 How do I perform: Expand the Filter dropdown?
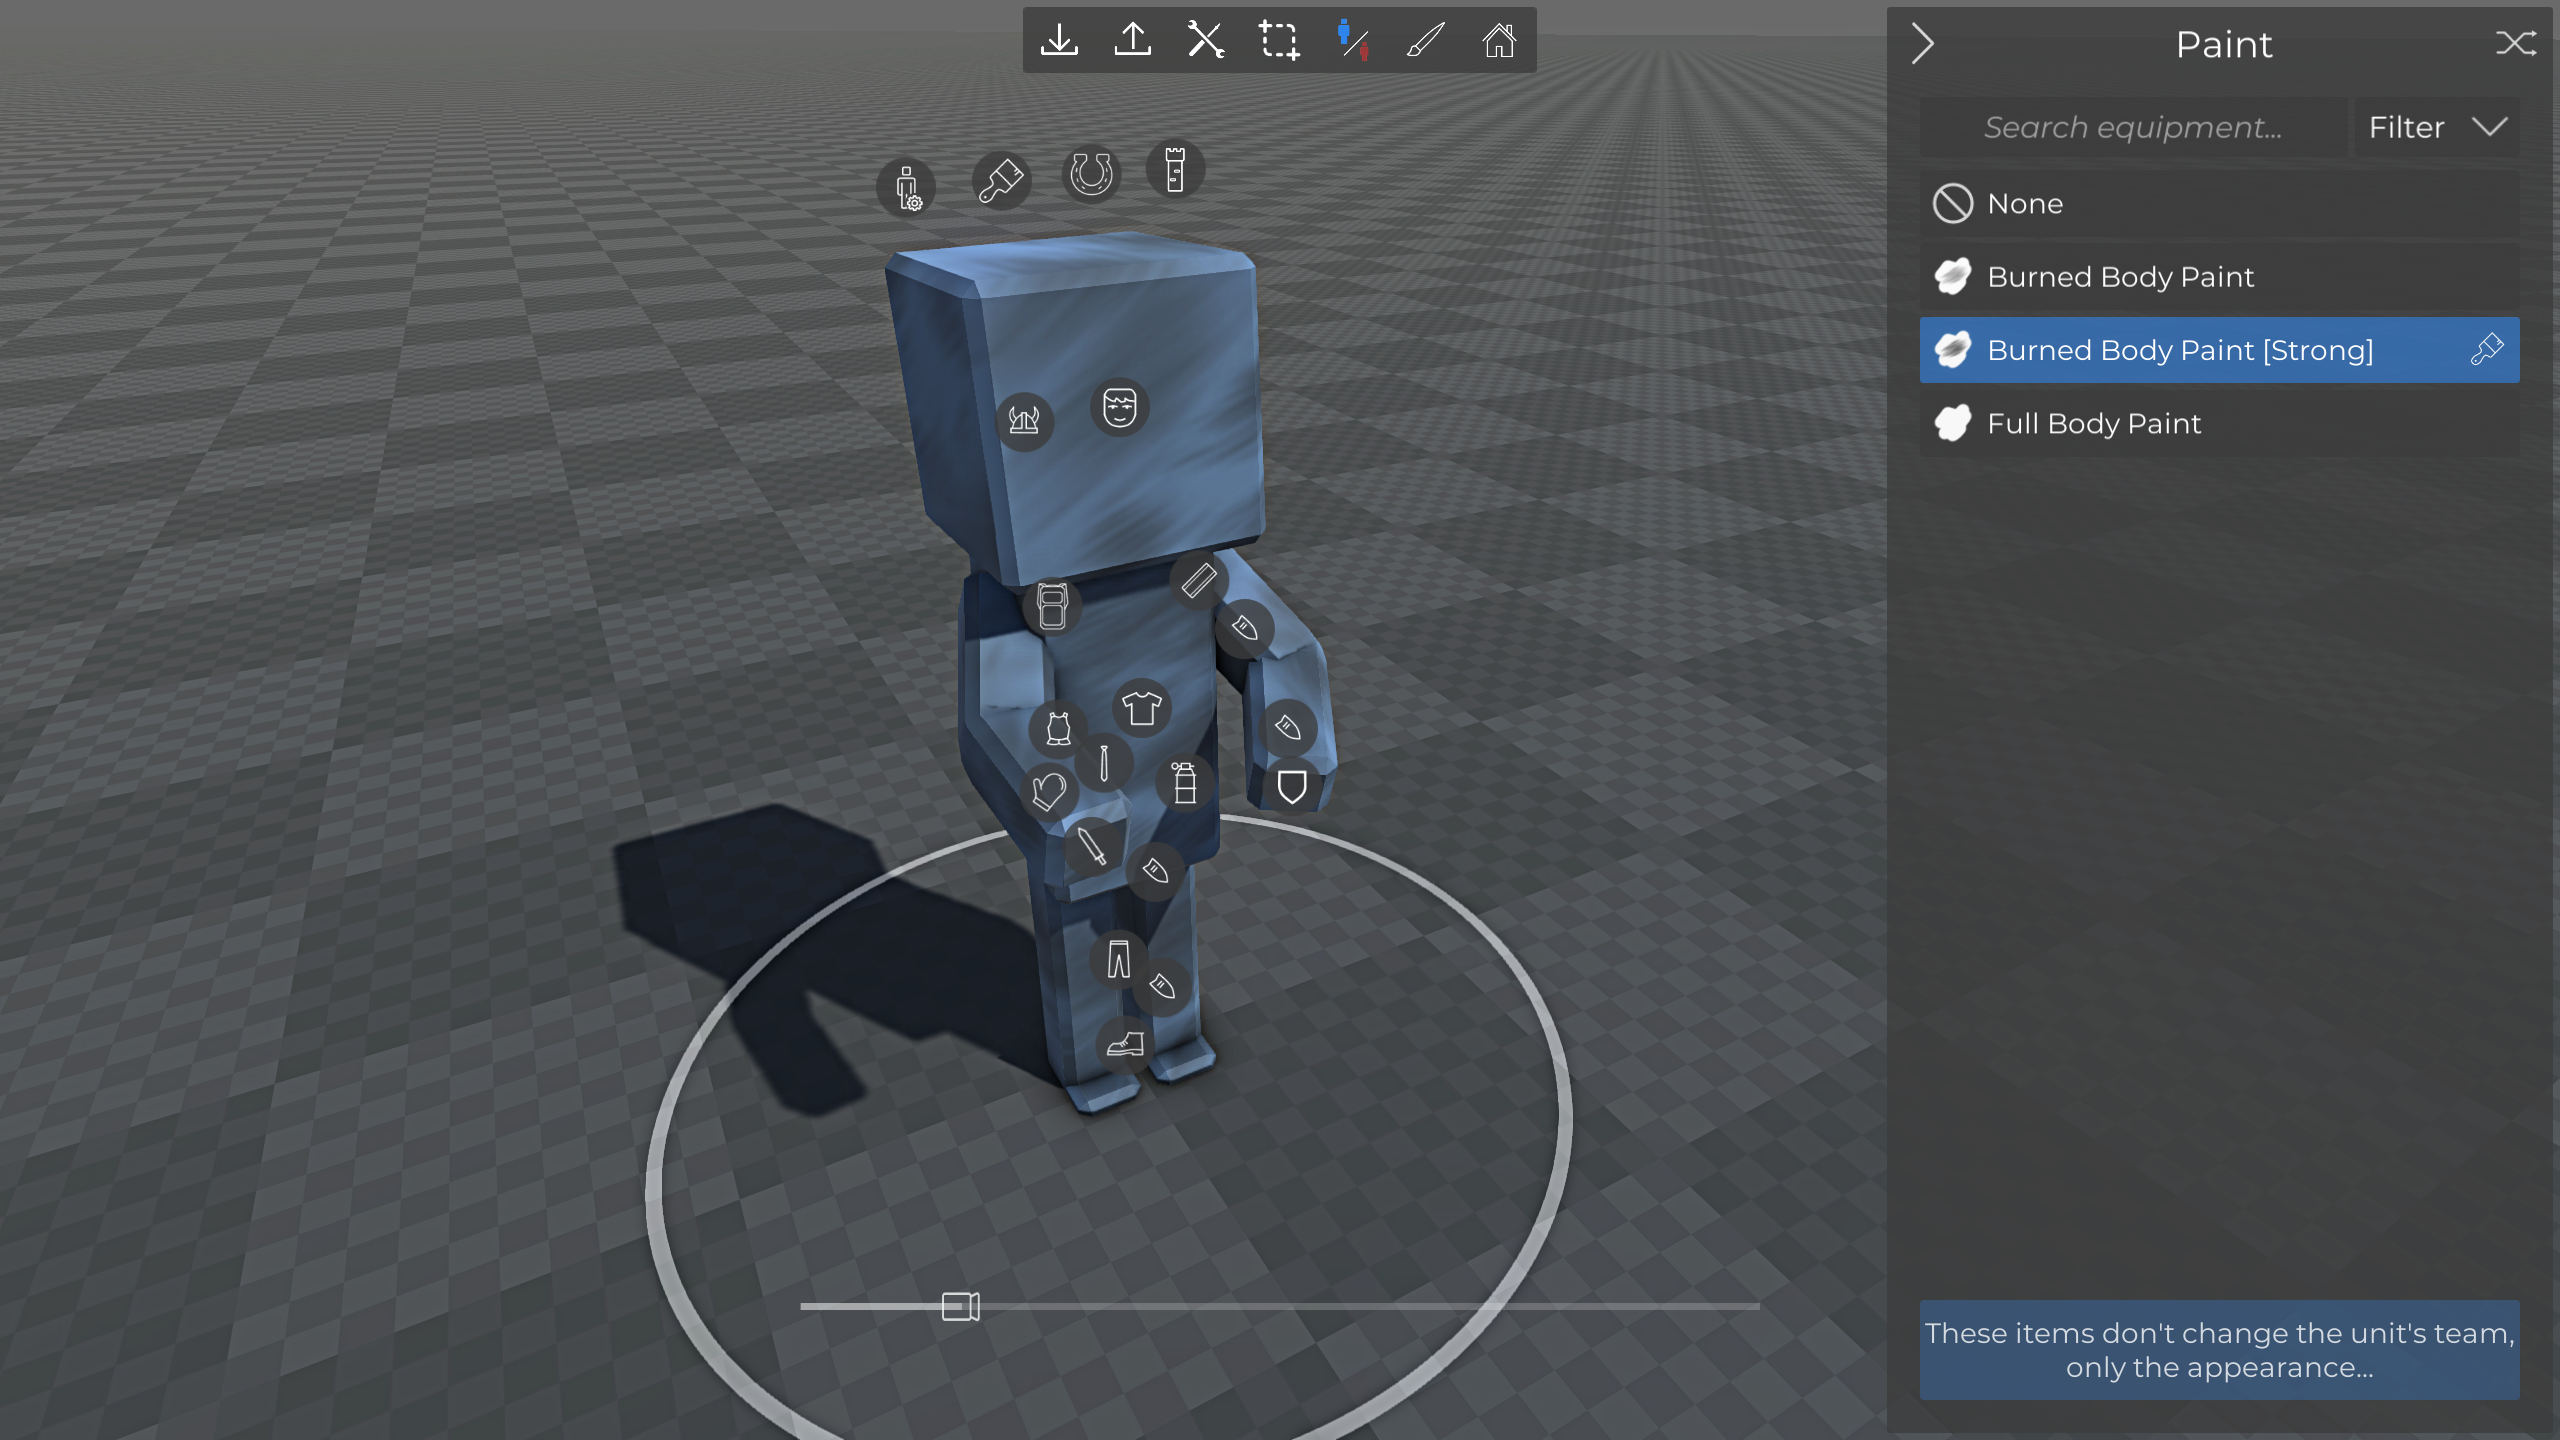coord(2437,127)
